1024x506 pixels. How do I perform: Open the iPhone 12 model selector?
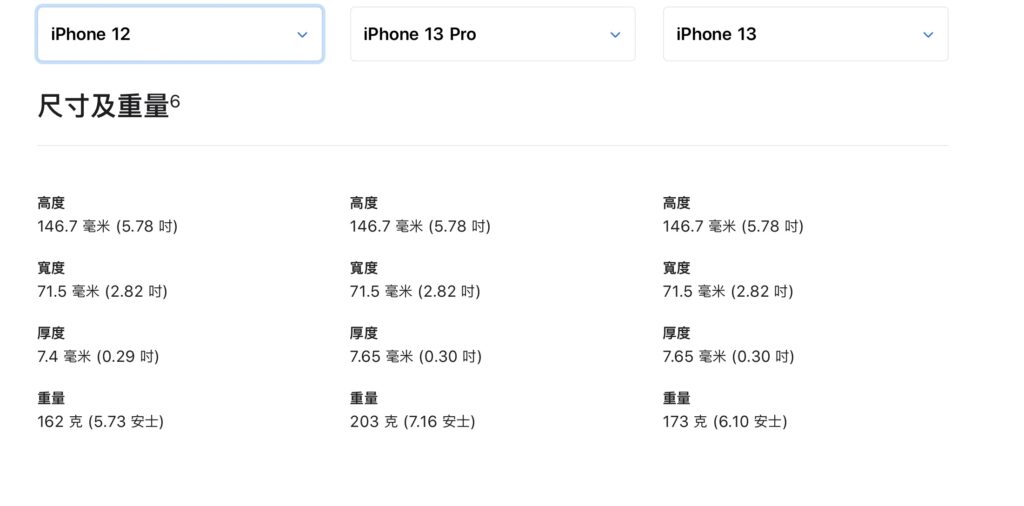(180, 34)
